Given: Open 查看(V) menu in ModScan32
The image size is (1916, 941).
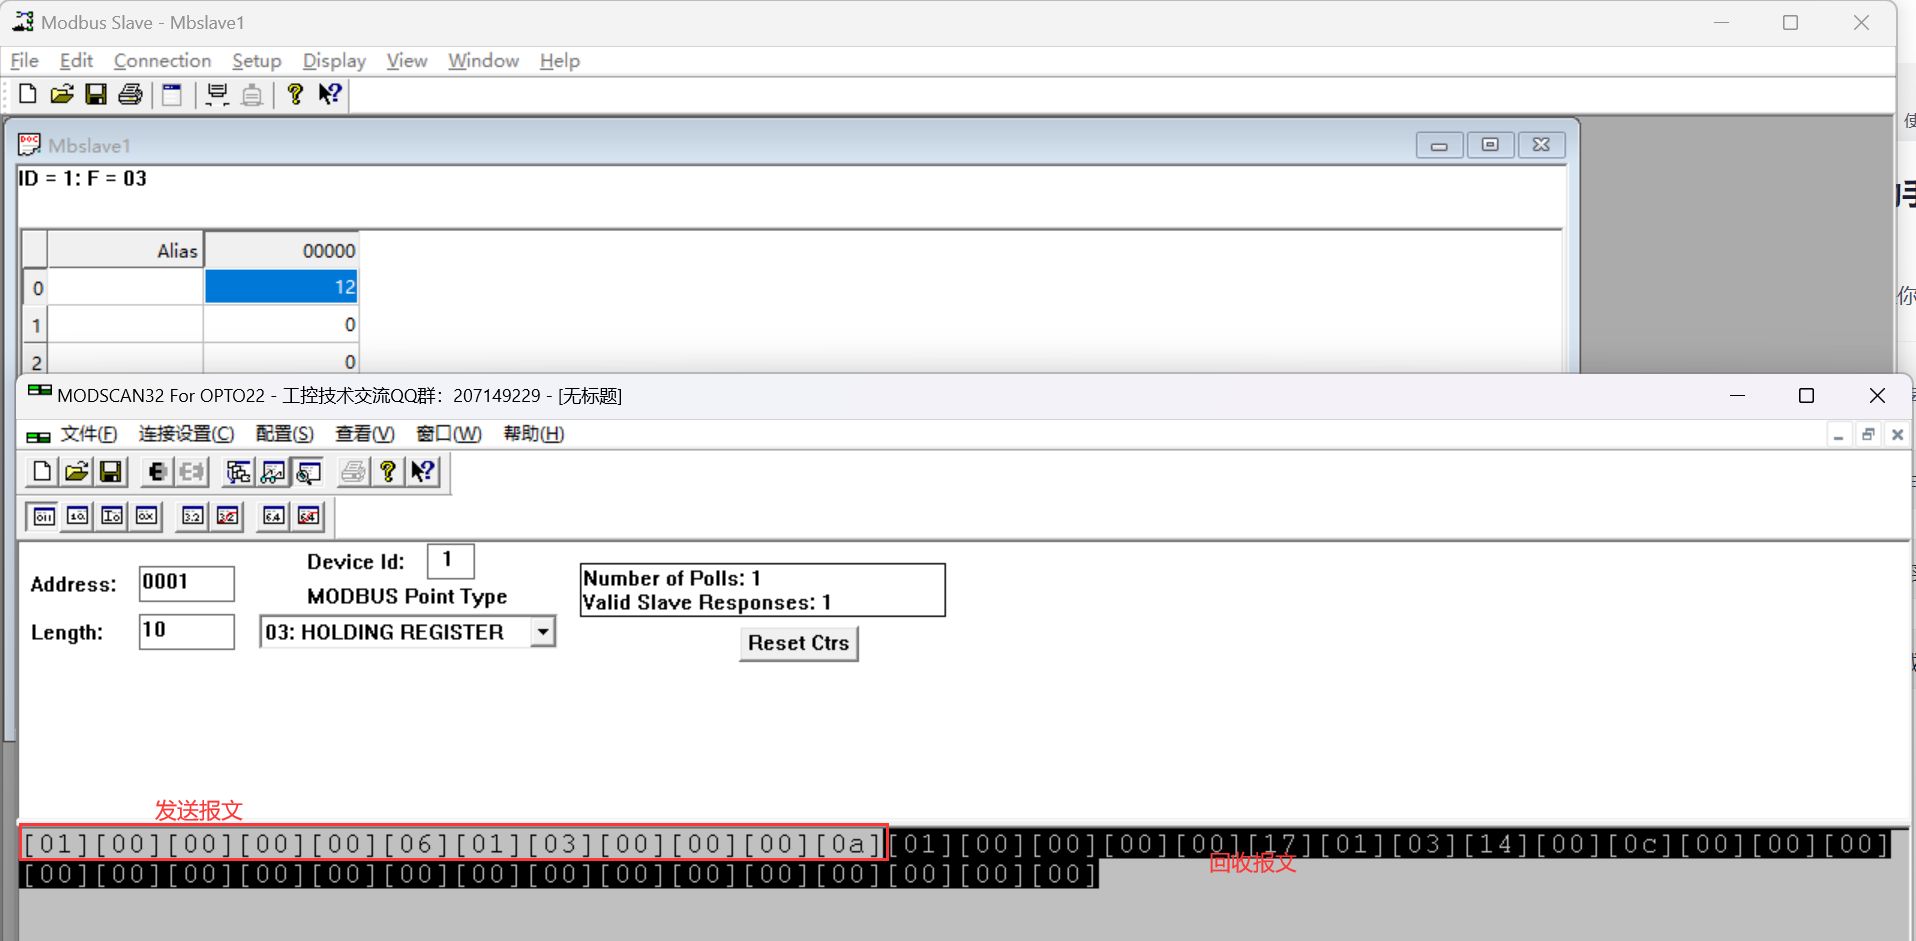Looking at the screenshot, I should click(x=364, y=434).
